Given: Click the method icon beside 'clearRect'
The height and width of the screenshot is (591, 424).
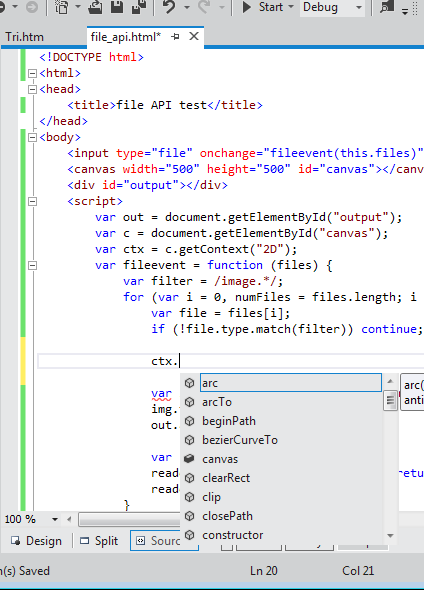Looking at the screenshot, I should pos(190,478).
